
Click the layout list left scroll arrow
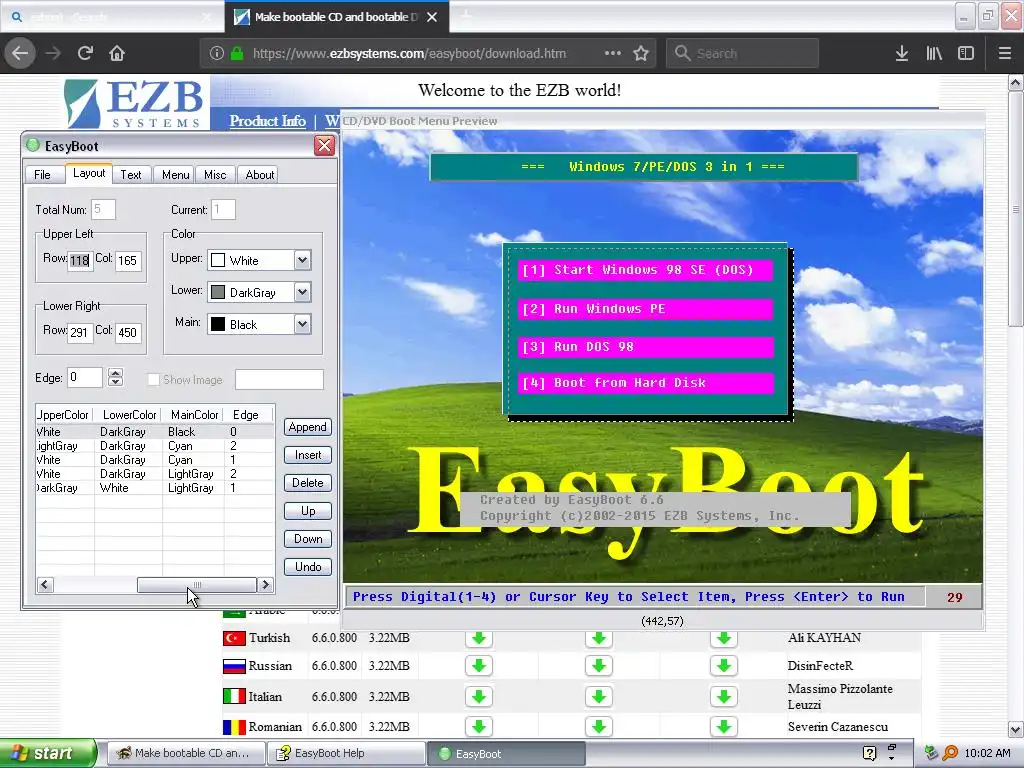coord(44,584)
